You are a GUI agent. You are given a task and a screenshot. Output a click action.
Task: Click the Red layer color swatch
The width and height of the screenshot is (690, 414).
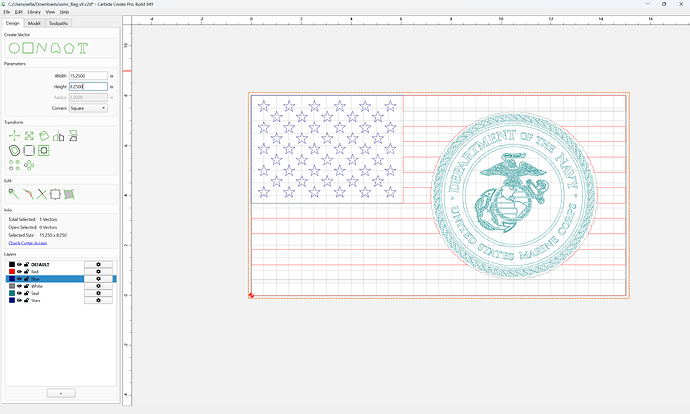pyautogui.click(x=12, y=271)
